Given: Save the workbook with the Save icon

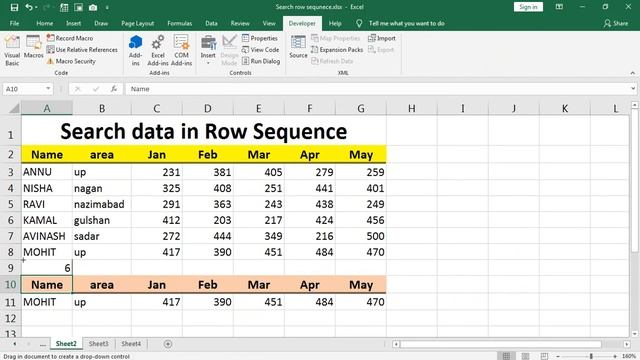Looking at the screenshot, I should pyautogui.click(x=14, y=7).
